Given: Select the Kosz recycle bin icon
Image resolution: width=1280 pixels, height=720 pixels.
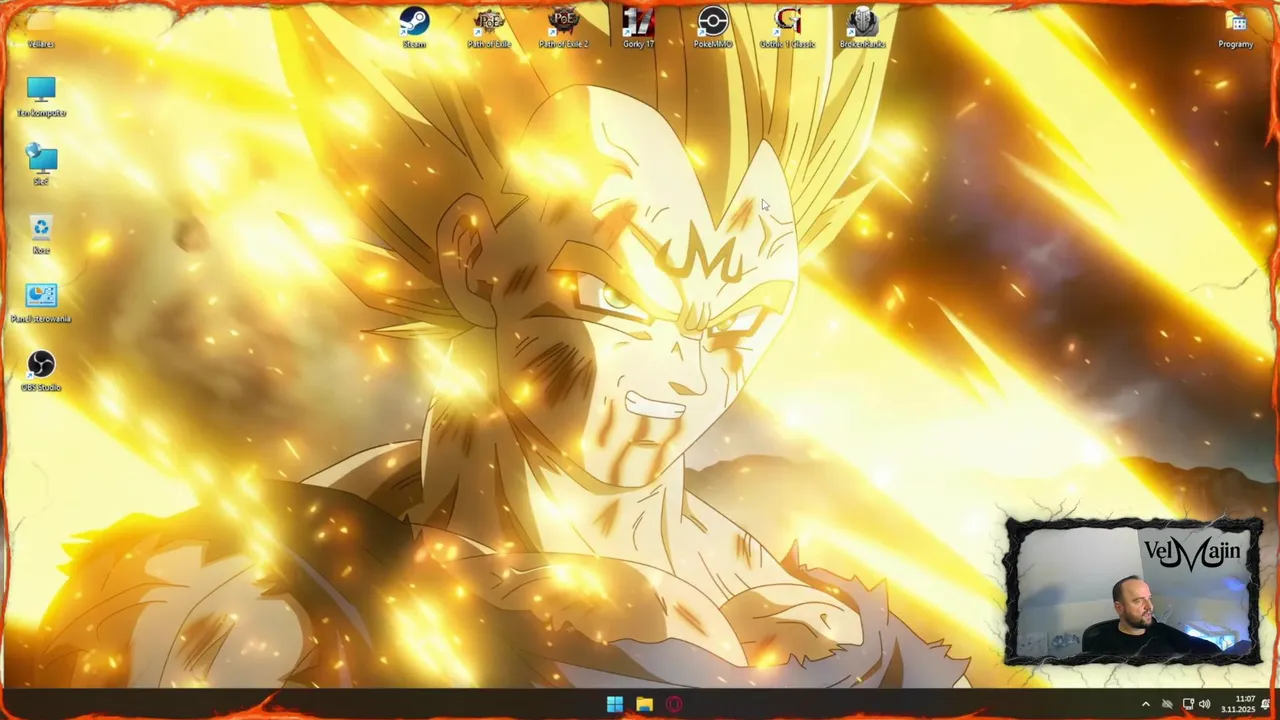Looking at the screenshot, I should [x=41, y=233].
